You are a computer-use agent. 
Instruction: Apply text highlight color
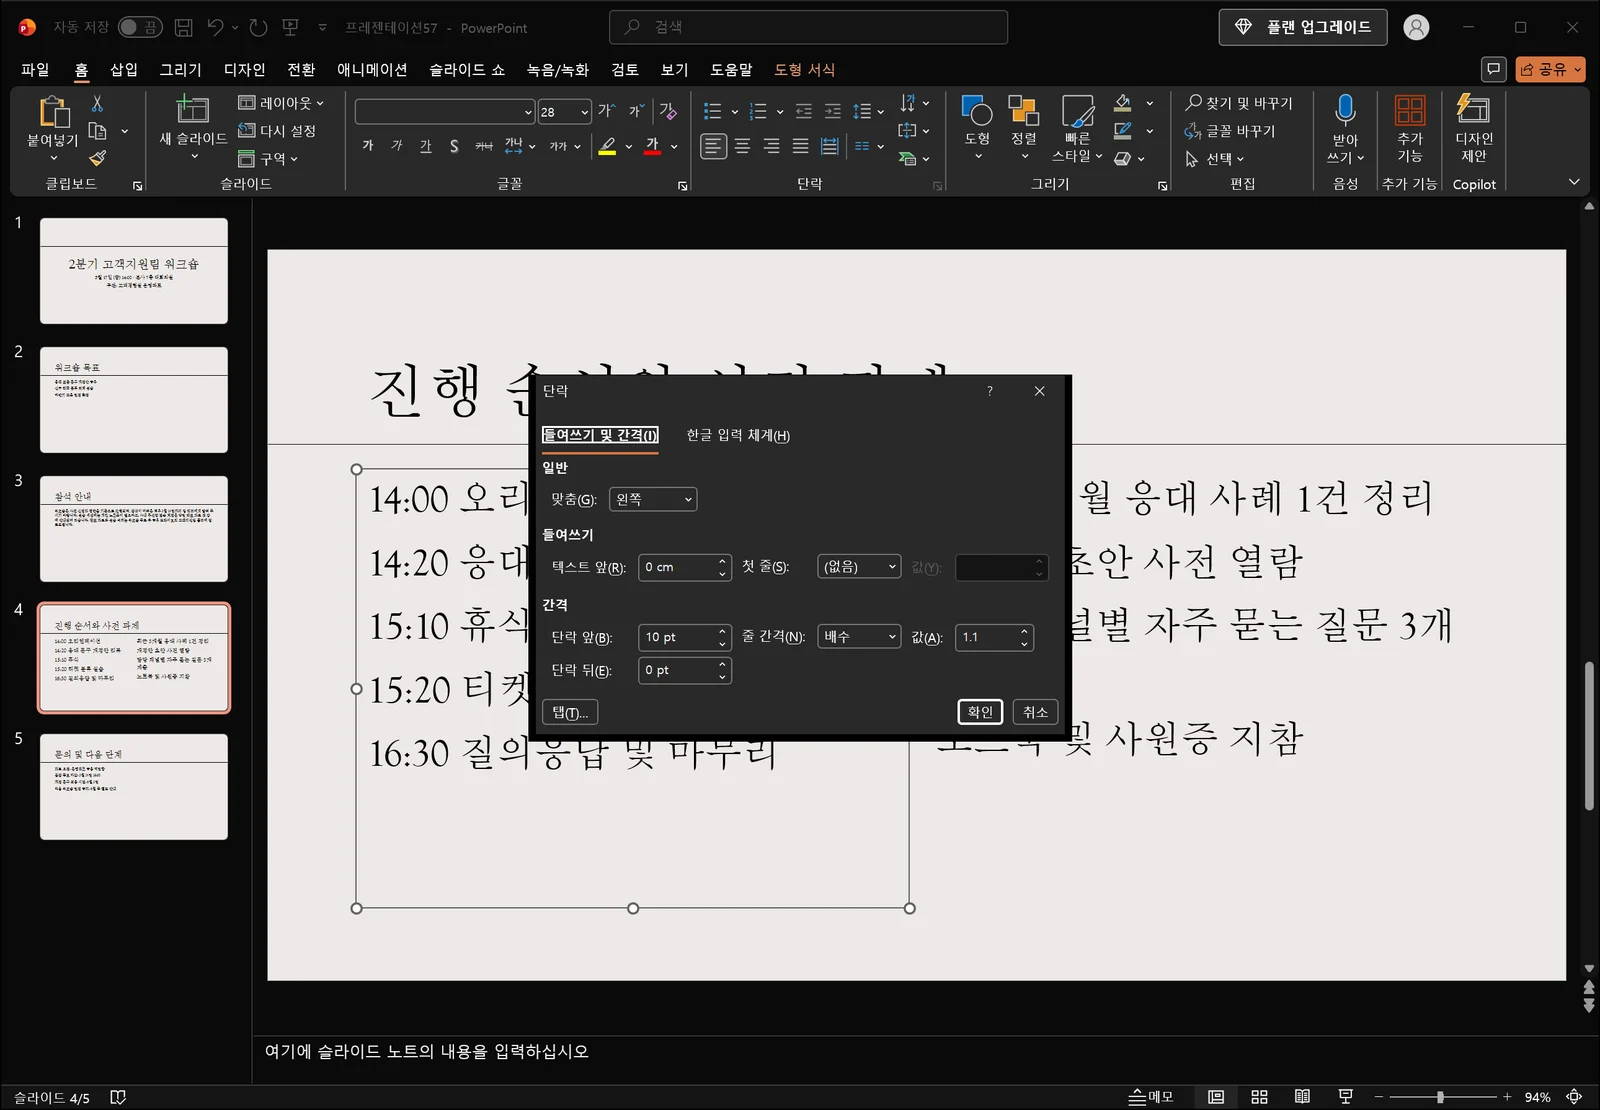coord(607,146)
